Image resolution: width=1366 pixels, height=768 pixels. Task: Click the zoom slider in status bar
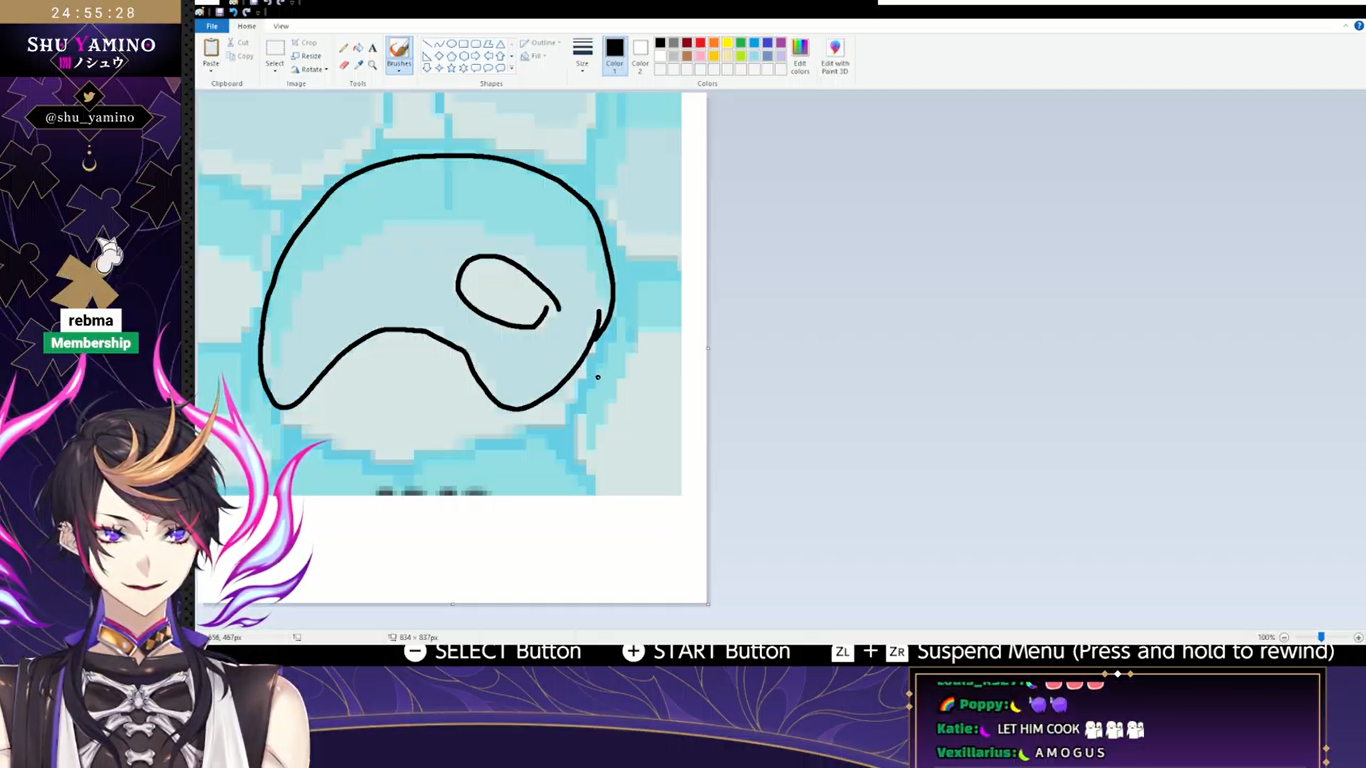click(1321, 637)
